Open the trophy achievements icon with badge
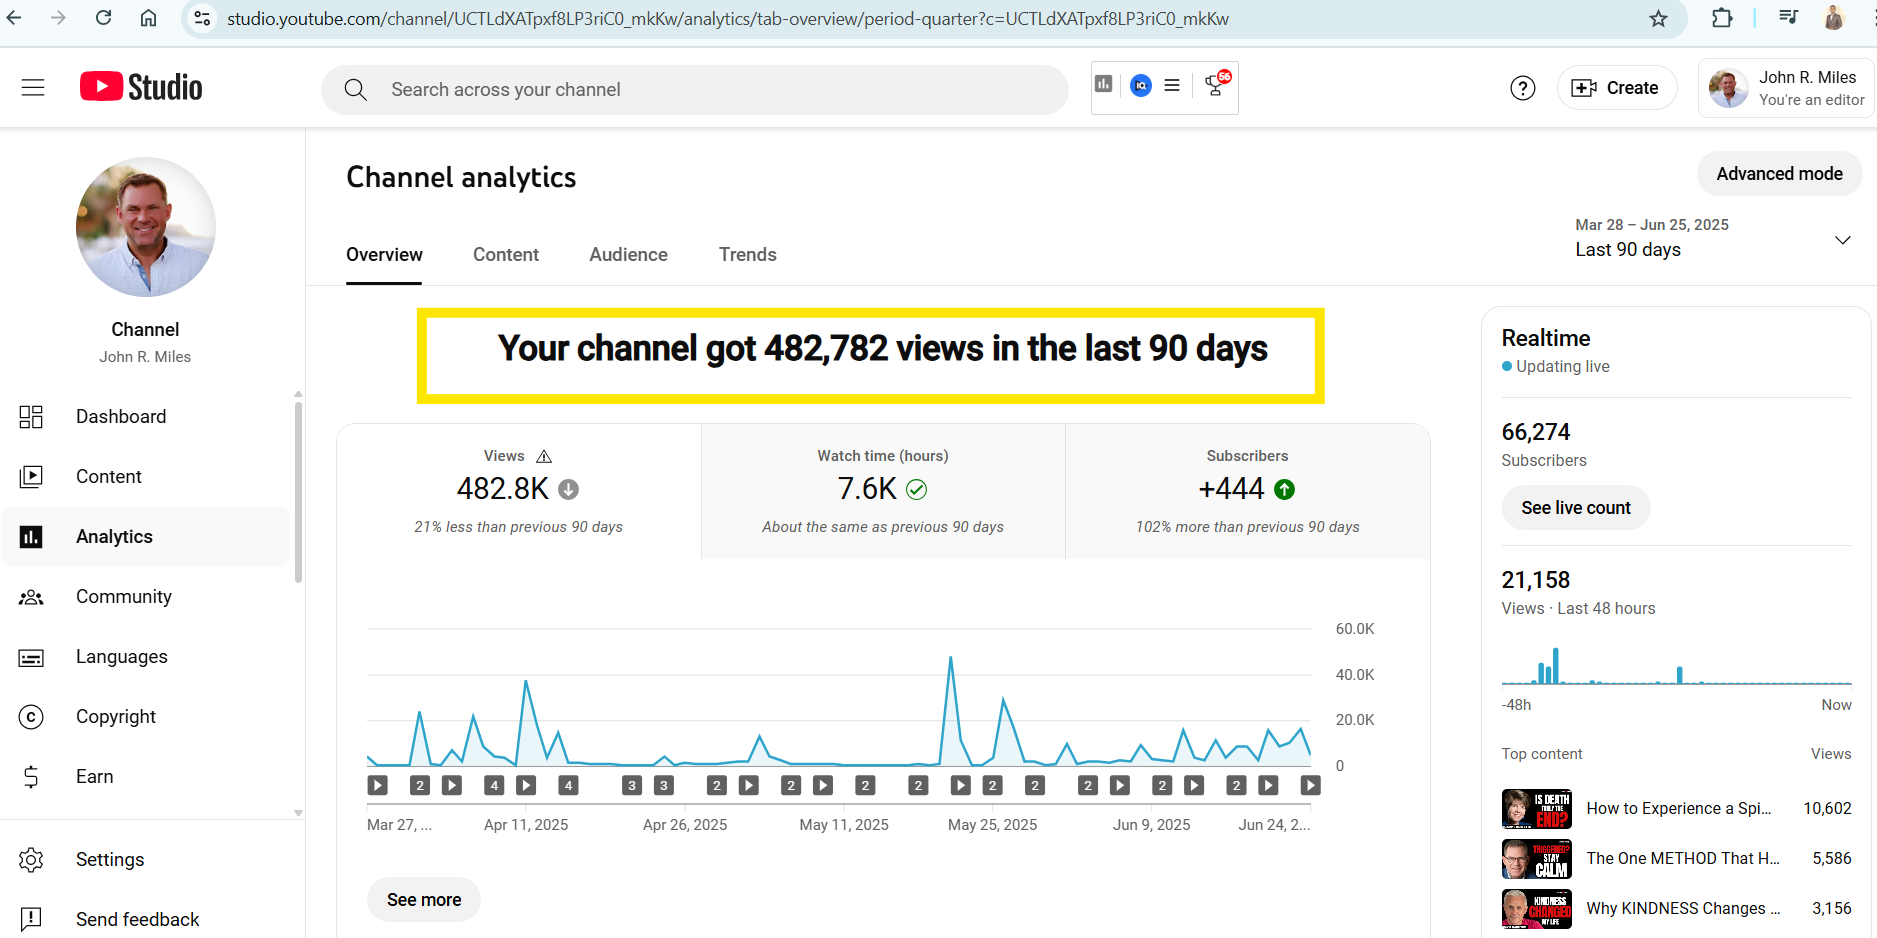 point(1216,86)
